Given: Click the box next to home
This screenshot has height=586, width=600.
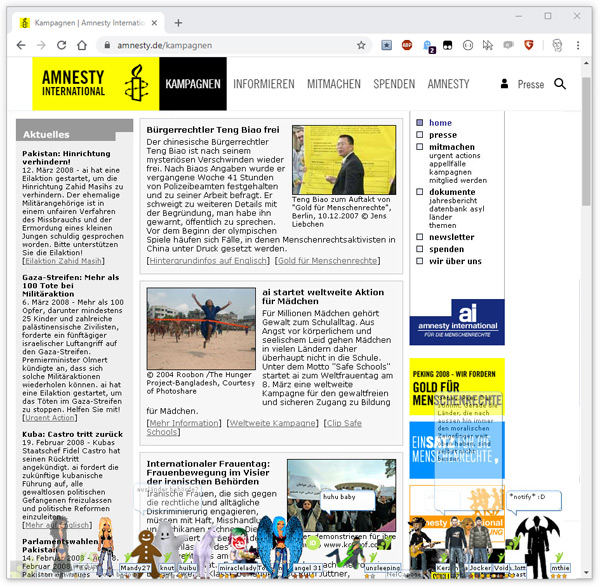Looking at the screenshot, I should tap(420, 123).
